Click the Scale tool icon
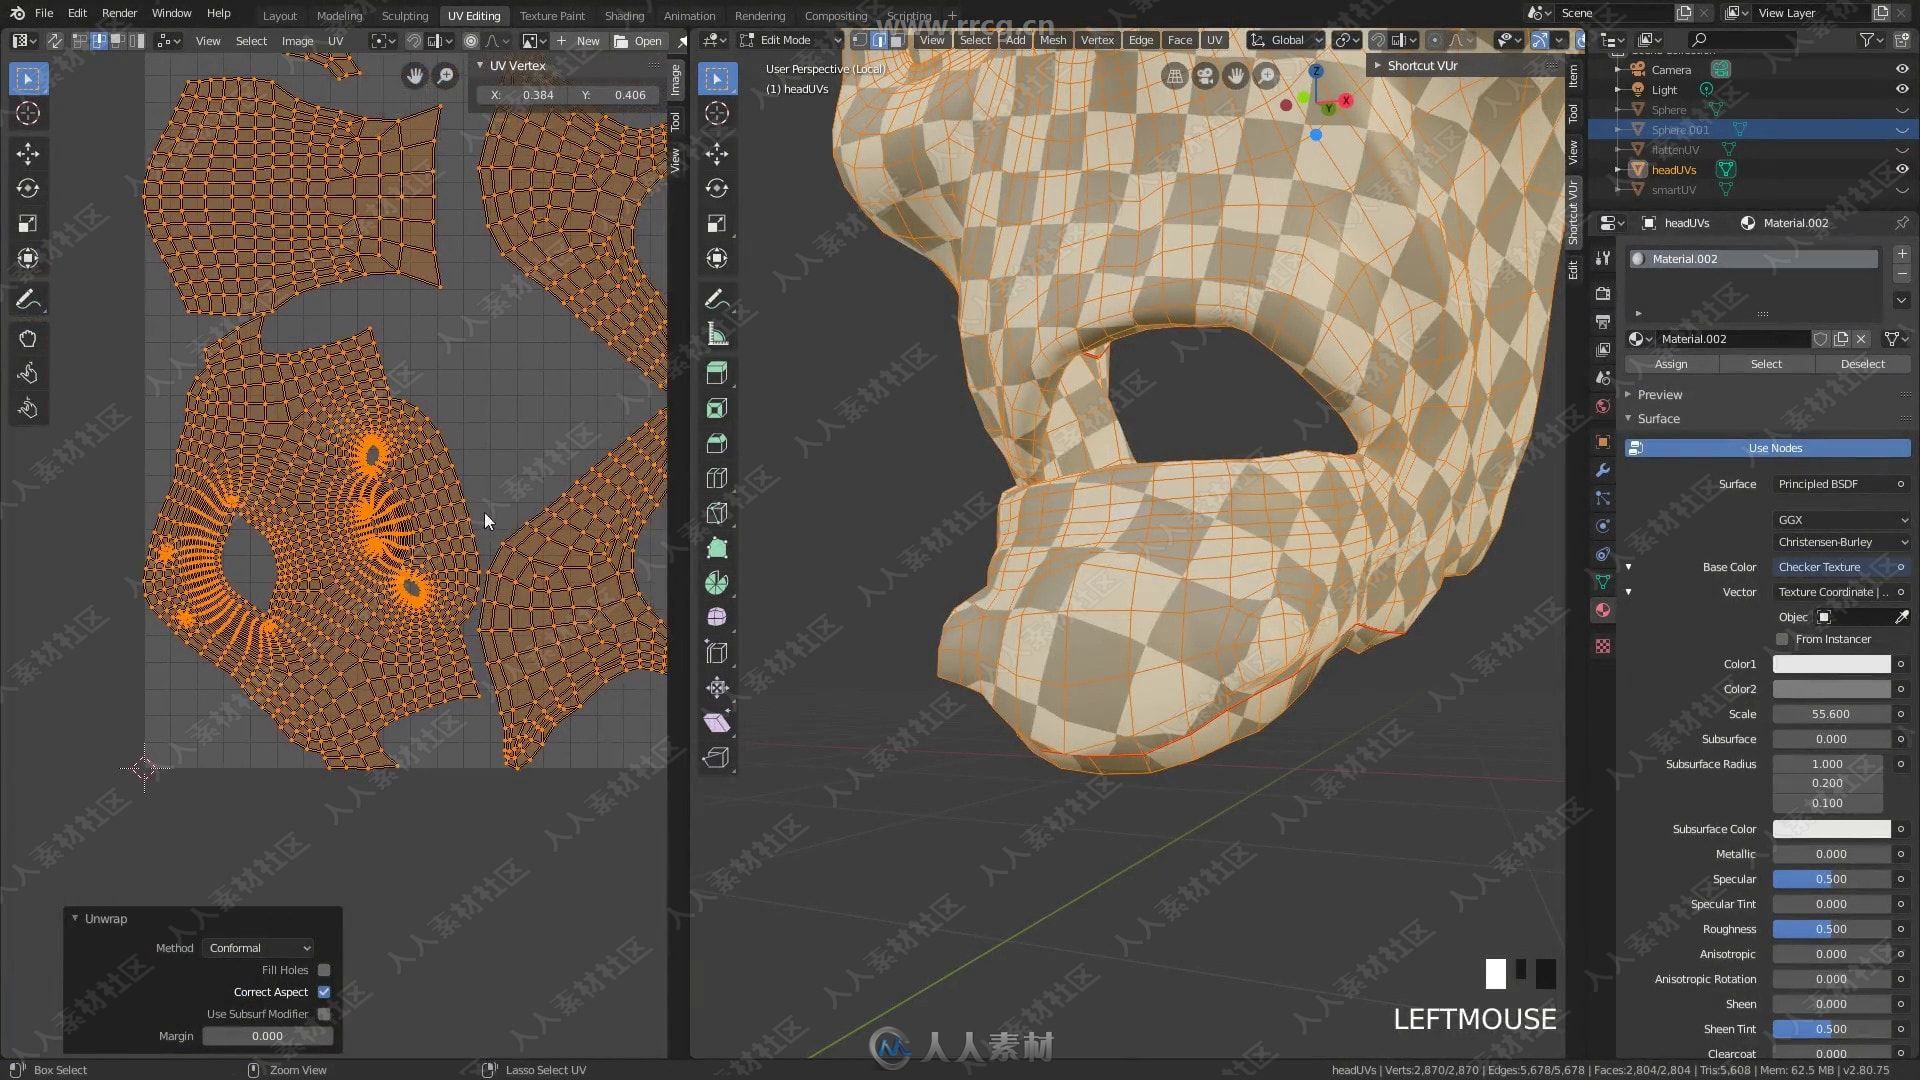 (28, 223)
